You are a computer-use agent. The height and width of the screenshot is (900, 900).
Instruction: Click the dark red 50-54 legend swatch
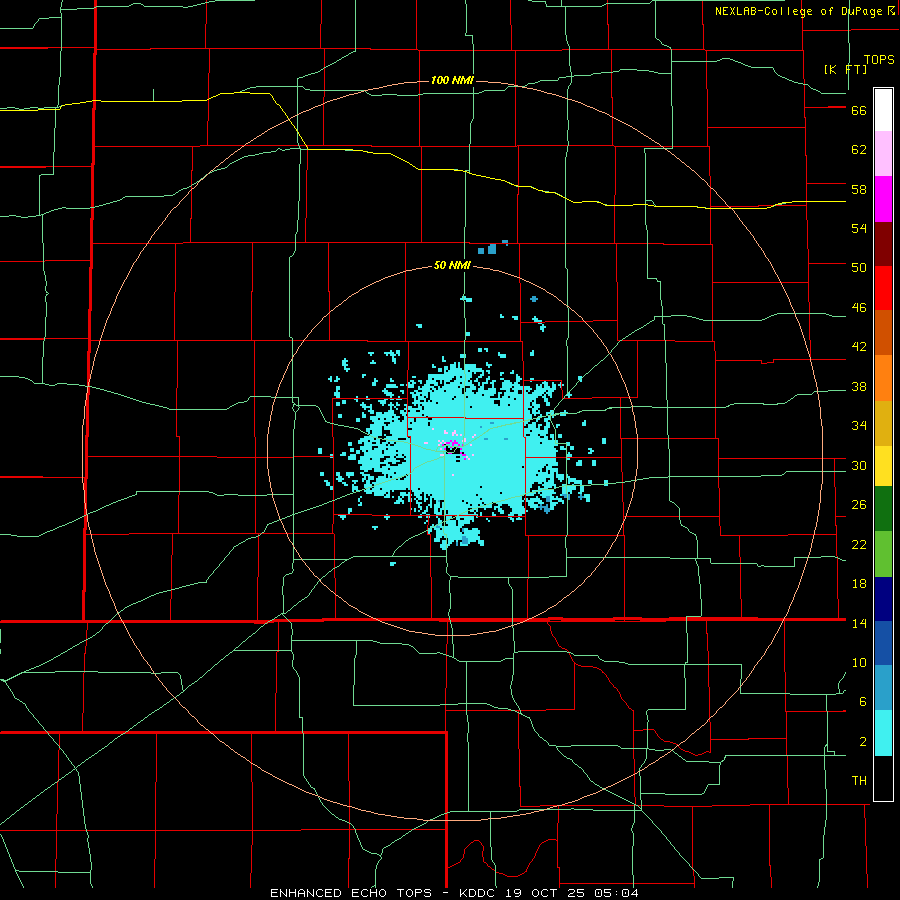click(x=883, y=243)
